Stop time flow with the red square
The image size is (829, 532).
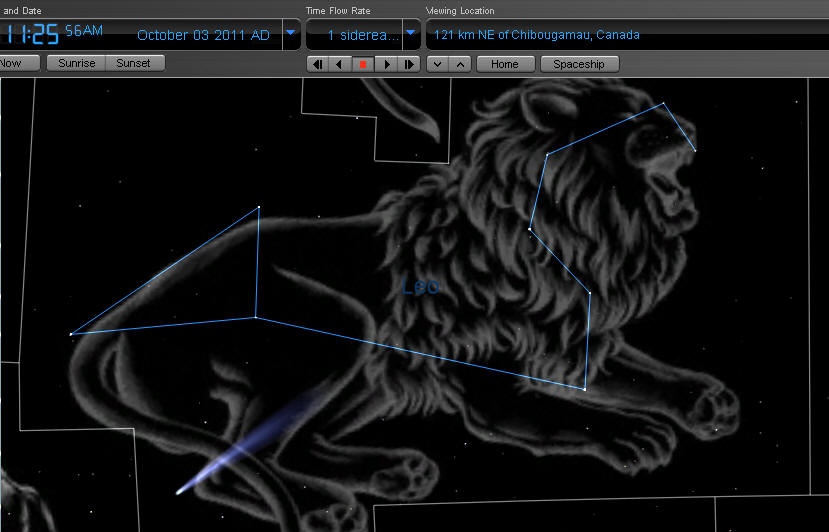click(363, 64)
